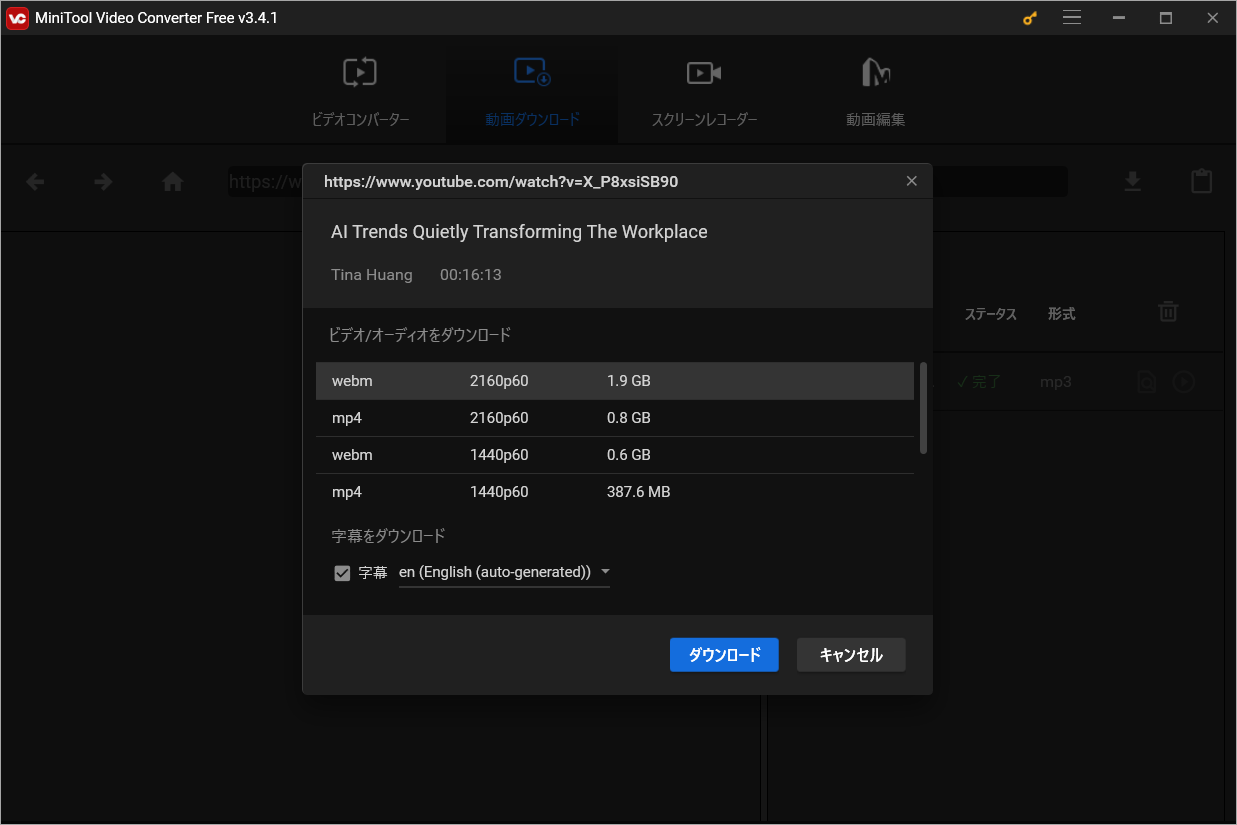
Task: Select webm 1440p60 0.6 GB row
Action: tap(615, 455)
